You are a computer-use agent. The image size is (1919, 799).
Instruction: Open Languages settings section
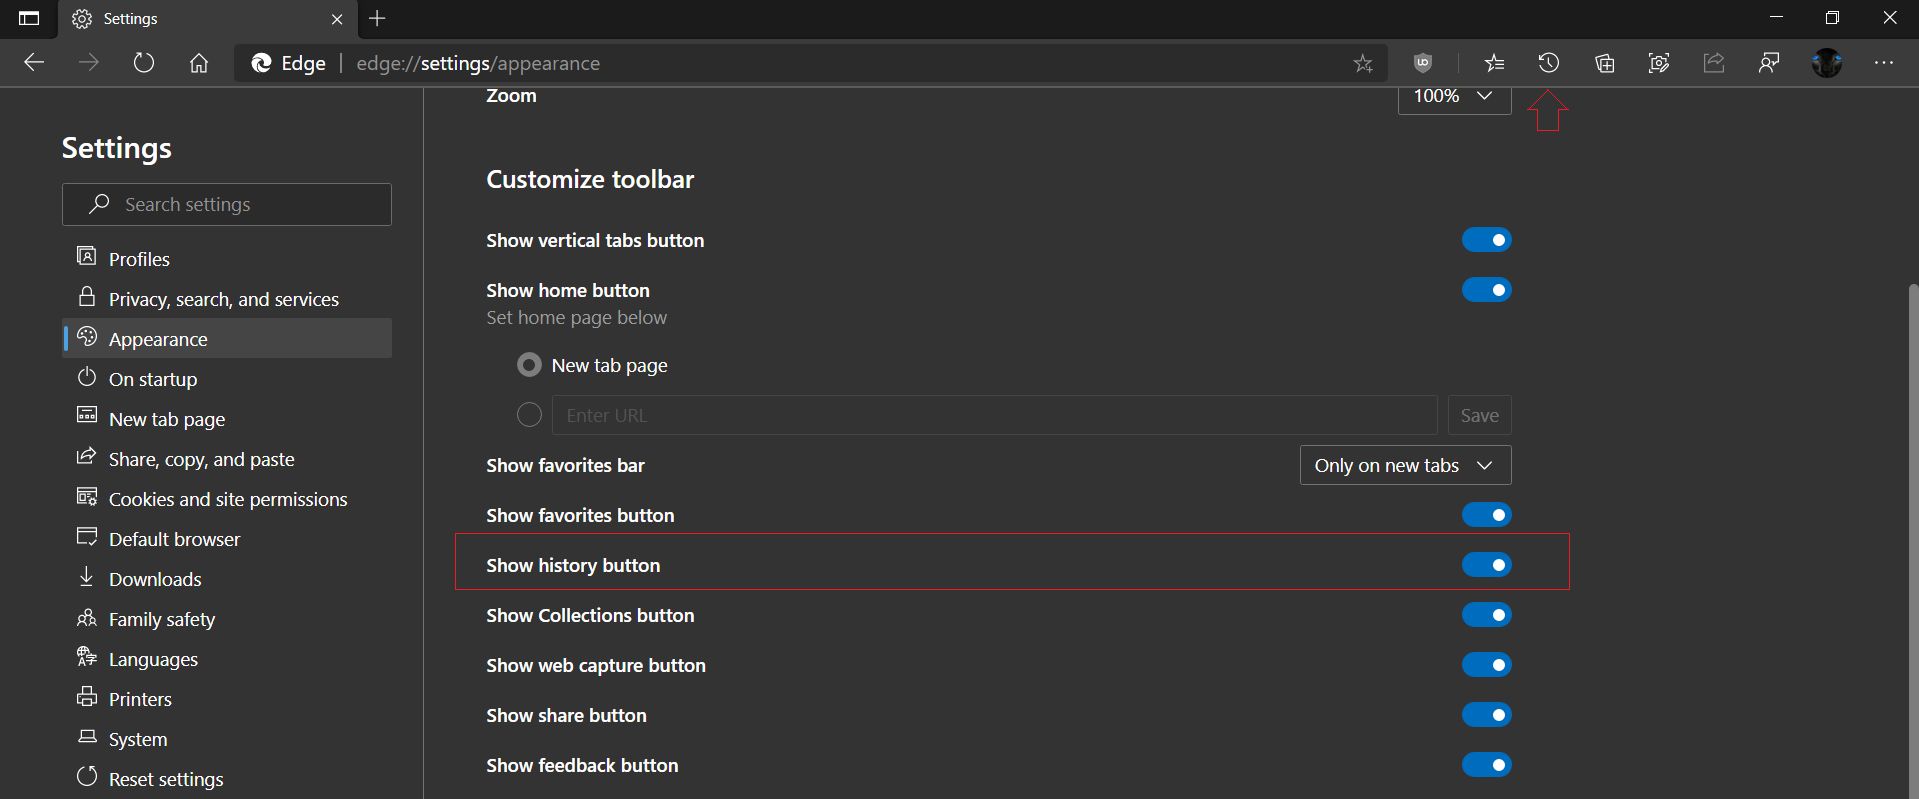(x=227, y=659)
